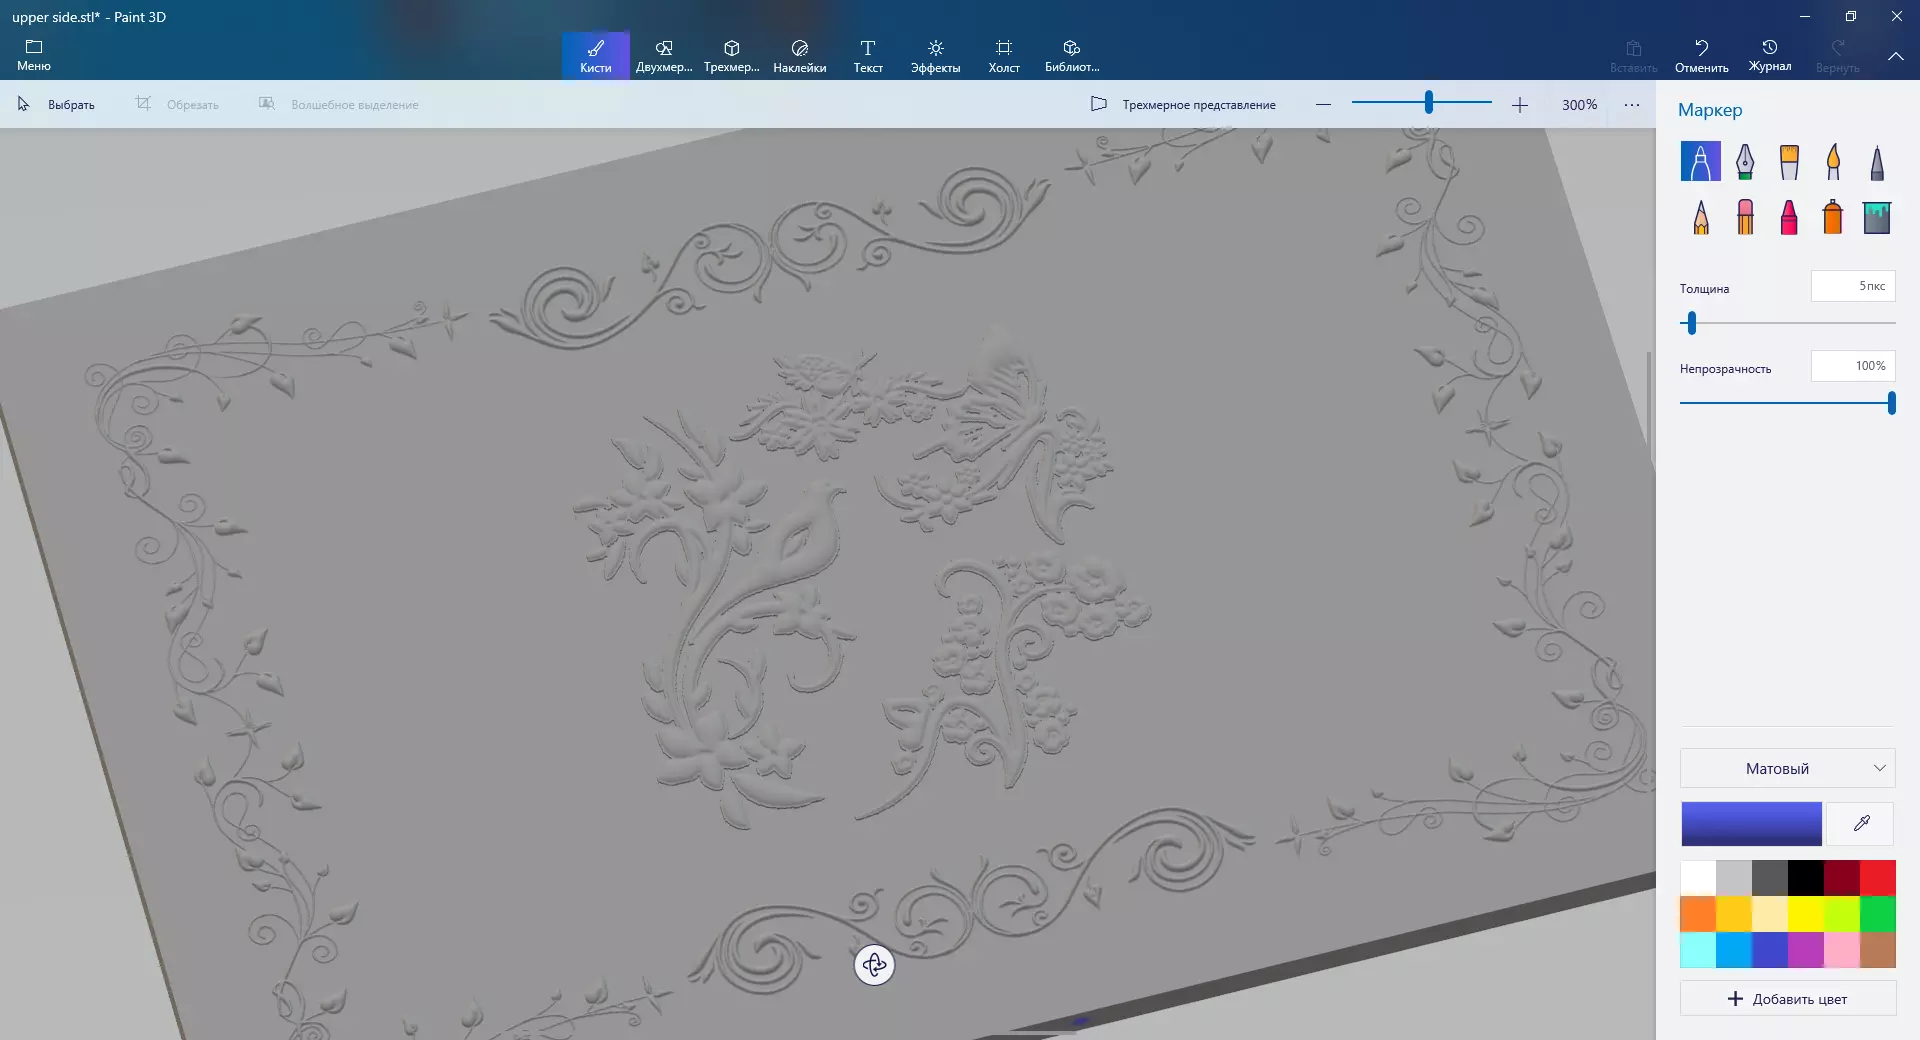
Task: Open the Текст tab
Action: pyautogui.click(x=868, y=55)
